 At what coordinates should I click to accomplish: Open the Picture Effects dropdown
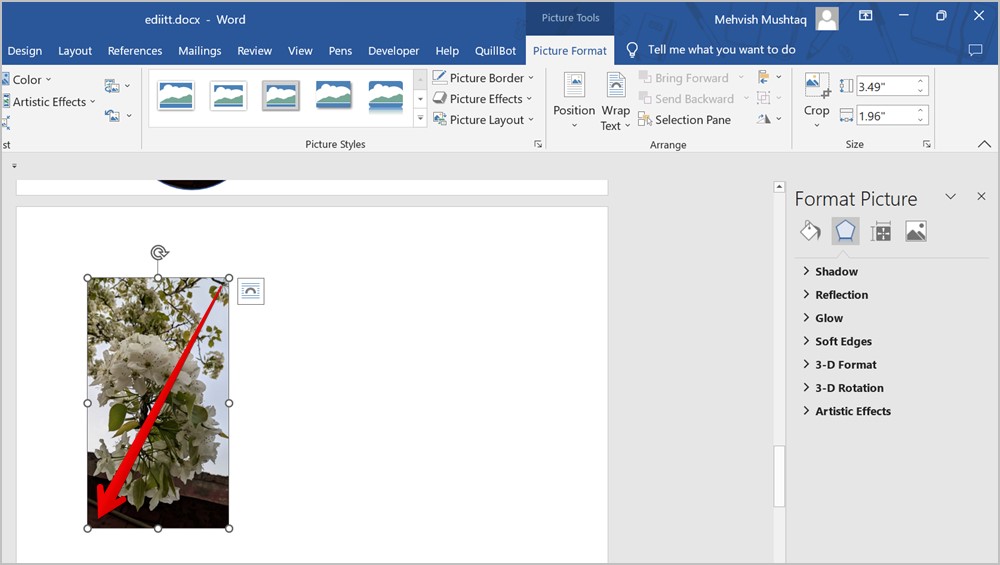[x=485, y=99]
